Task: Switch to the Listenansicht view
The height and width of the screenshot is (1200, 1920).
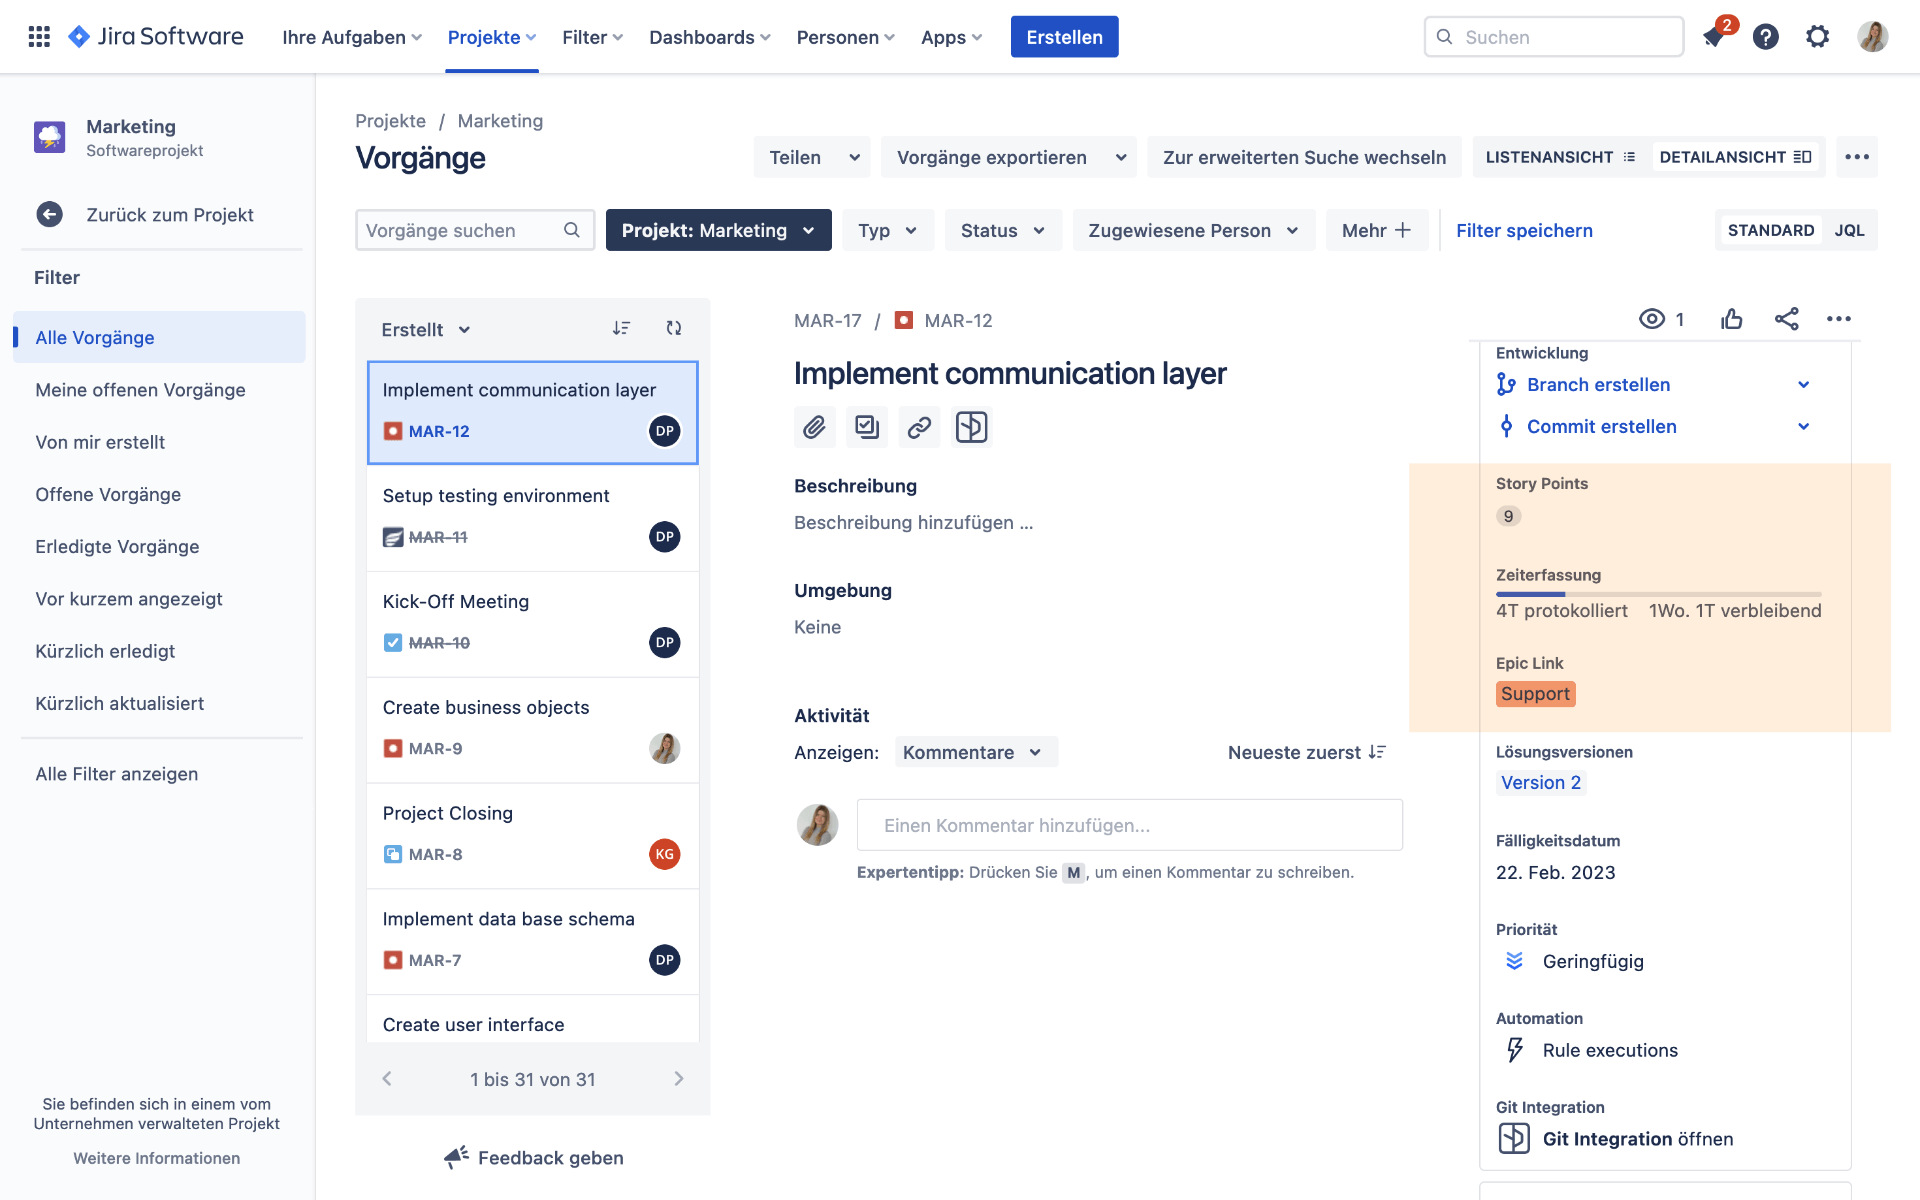Action: (1560, 157)
